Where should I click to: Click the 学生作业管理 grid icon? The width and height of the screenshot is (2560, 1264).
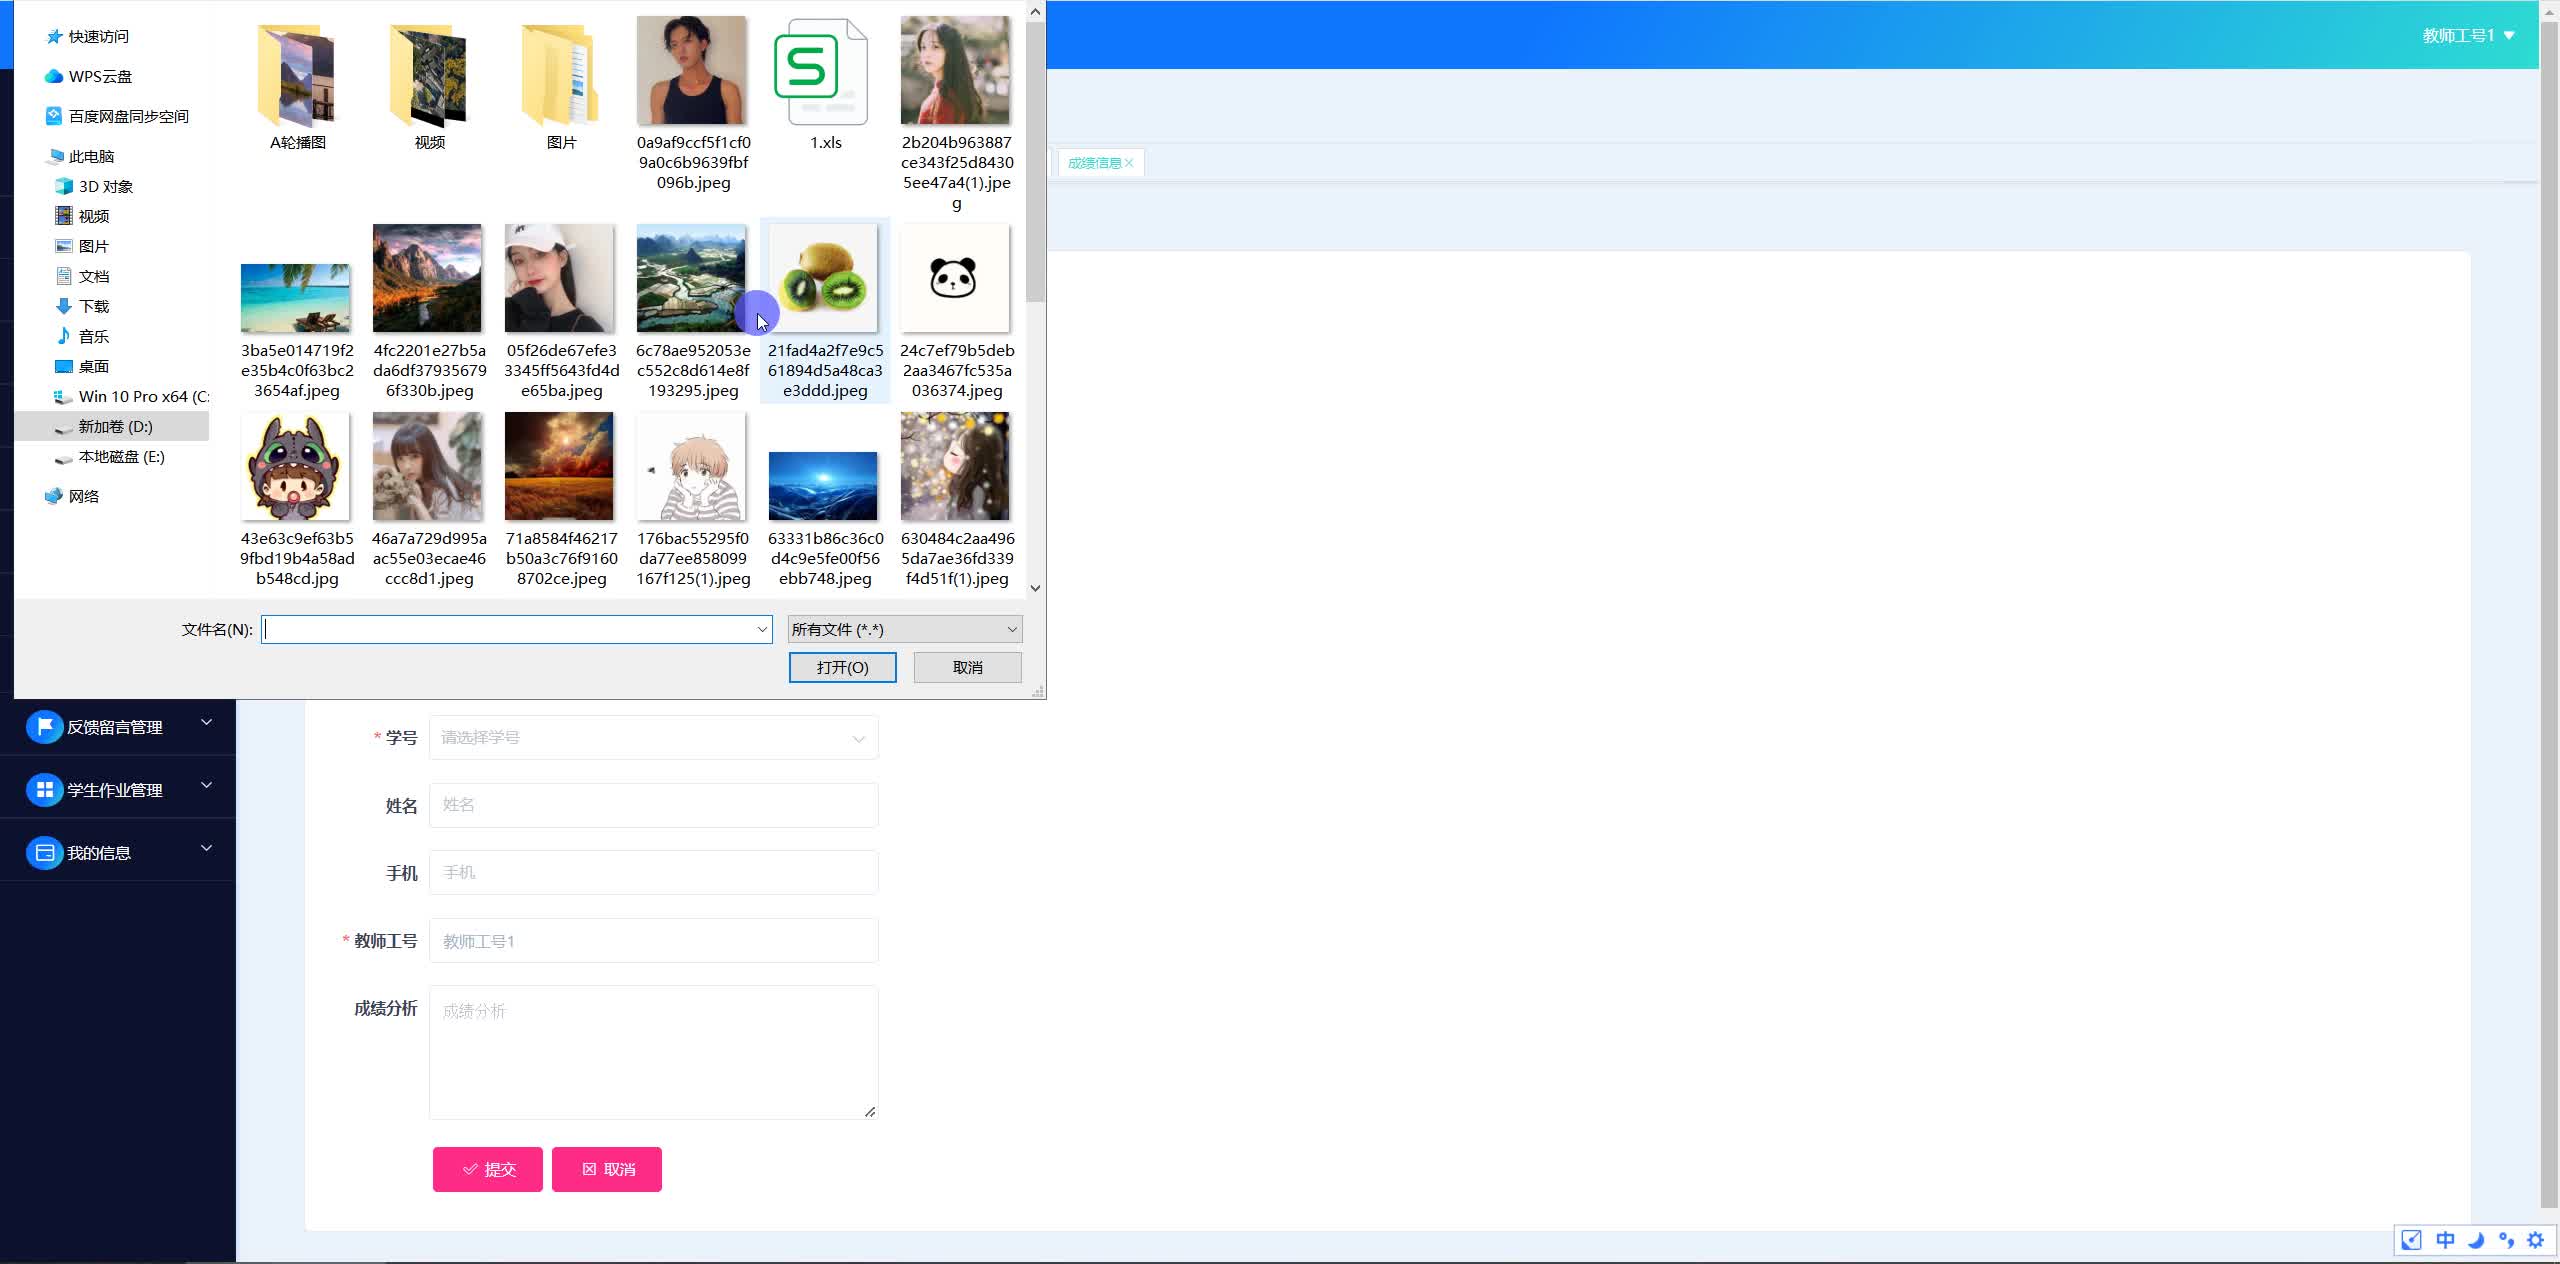coord(44,790)
